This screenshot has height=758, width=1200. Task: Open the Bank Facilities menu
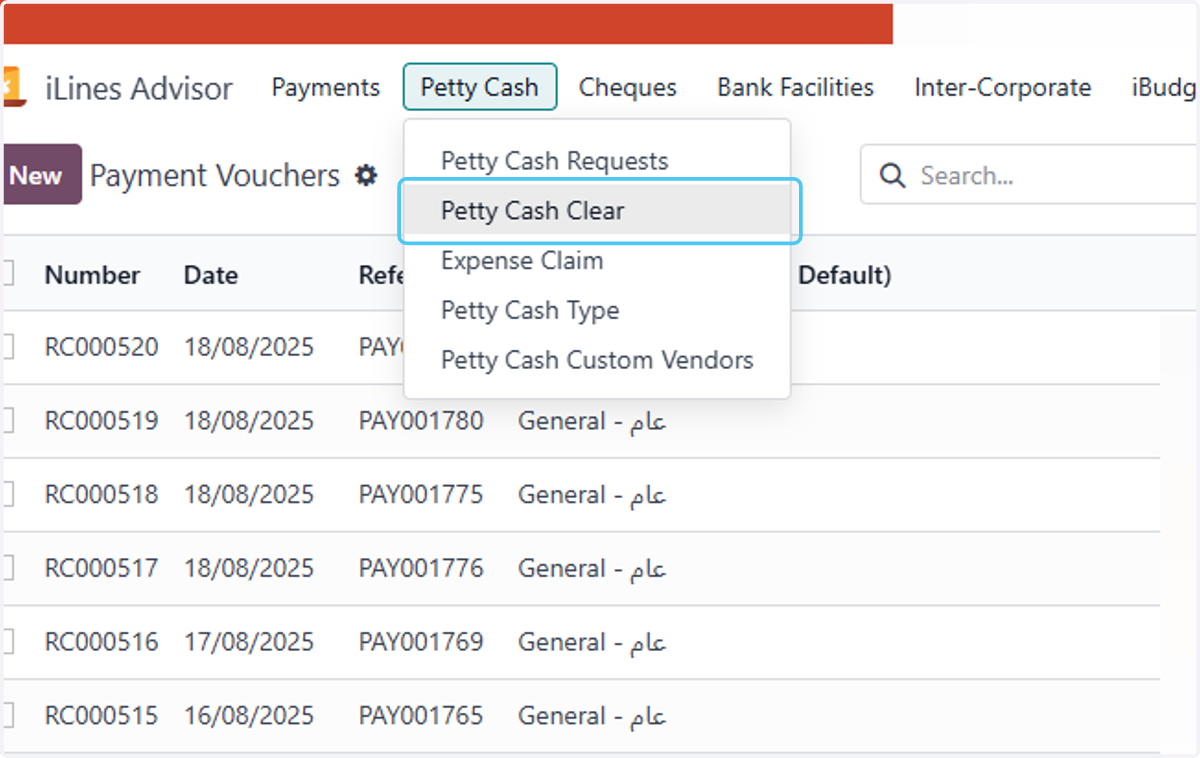[x=795, y=88]
